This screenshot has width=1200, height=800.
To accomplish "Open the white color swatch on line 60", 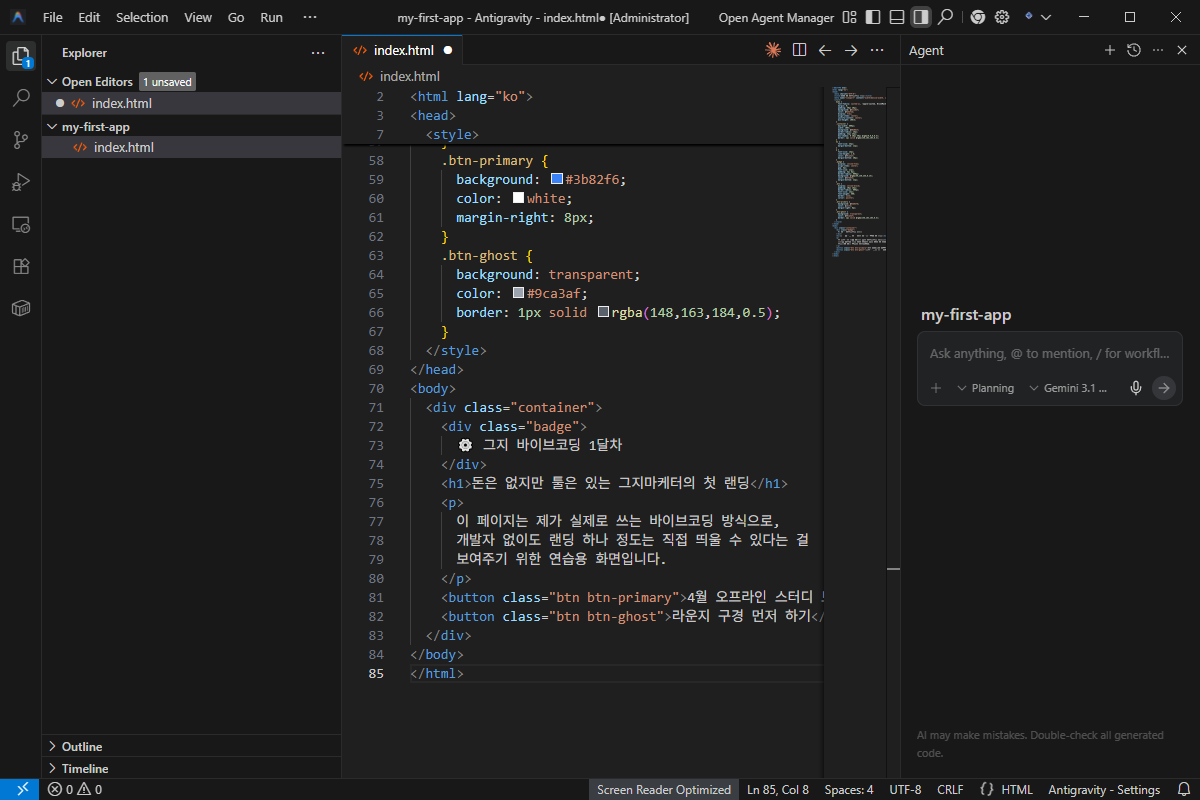I will tap(519, 198).
